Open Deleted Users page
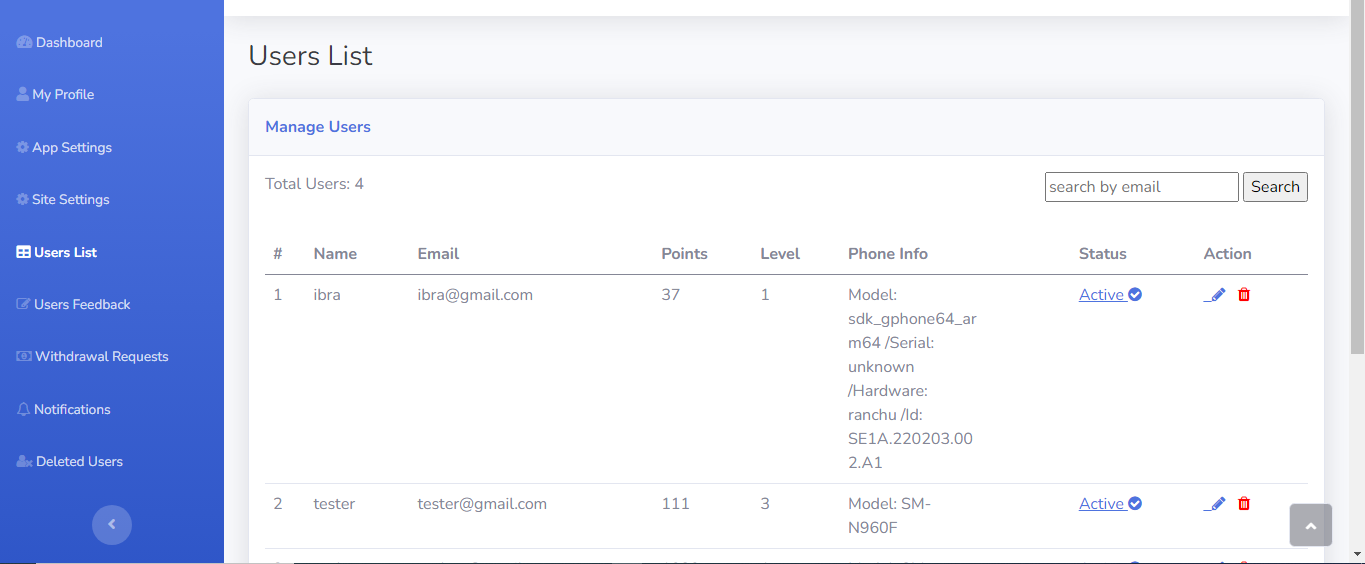 [78, 462]
